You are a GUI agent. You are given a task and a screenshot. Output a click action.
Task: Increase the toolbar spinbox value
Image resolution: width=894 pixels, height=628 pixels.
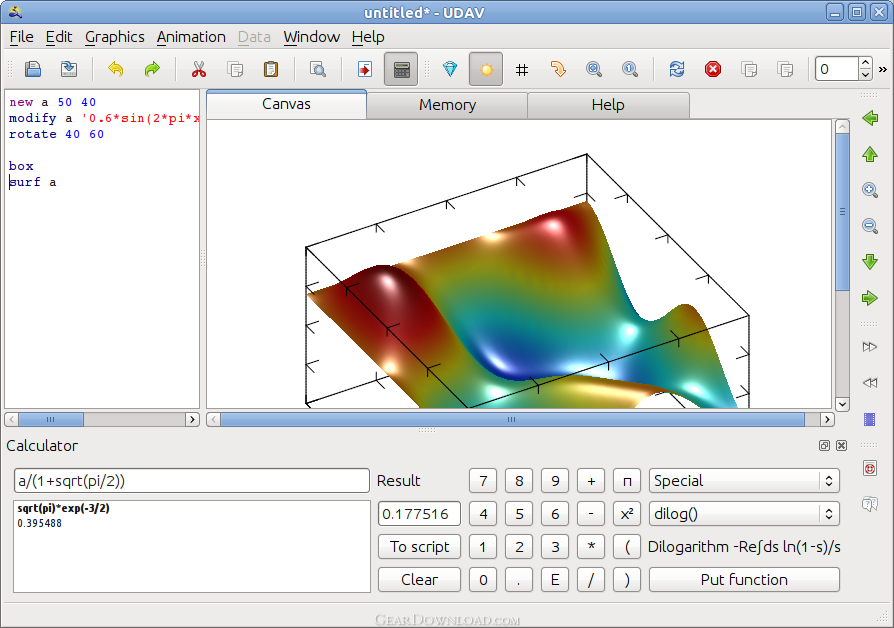[x=865, y=63]
